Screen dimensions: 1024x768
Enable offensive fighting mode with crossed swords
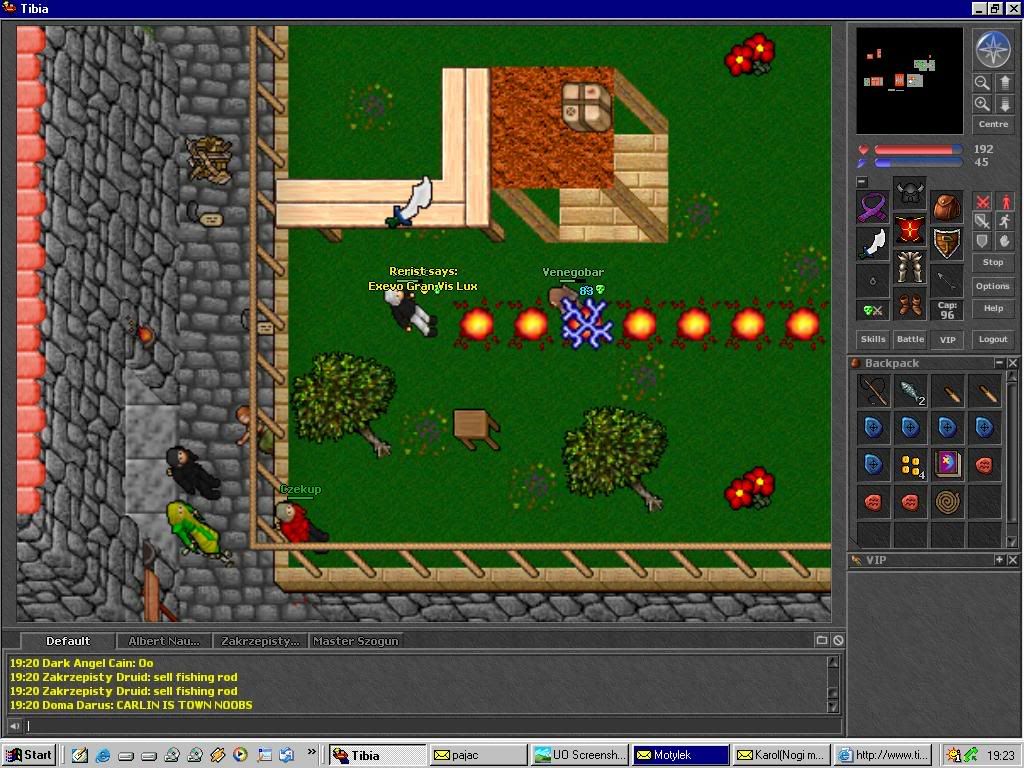click(982, 201)
